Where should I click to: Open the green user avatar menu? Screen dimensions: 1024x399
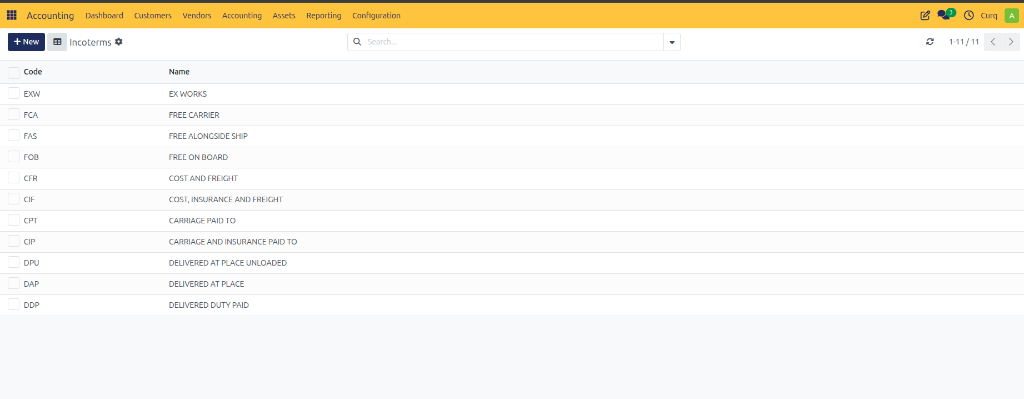pos(1011,15)
